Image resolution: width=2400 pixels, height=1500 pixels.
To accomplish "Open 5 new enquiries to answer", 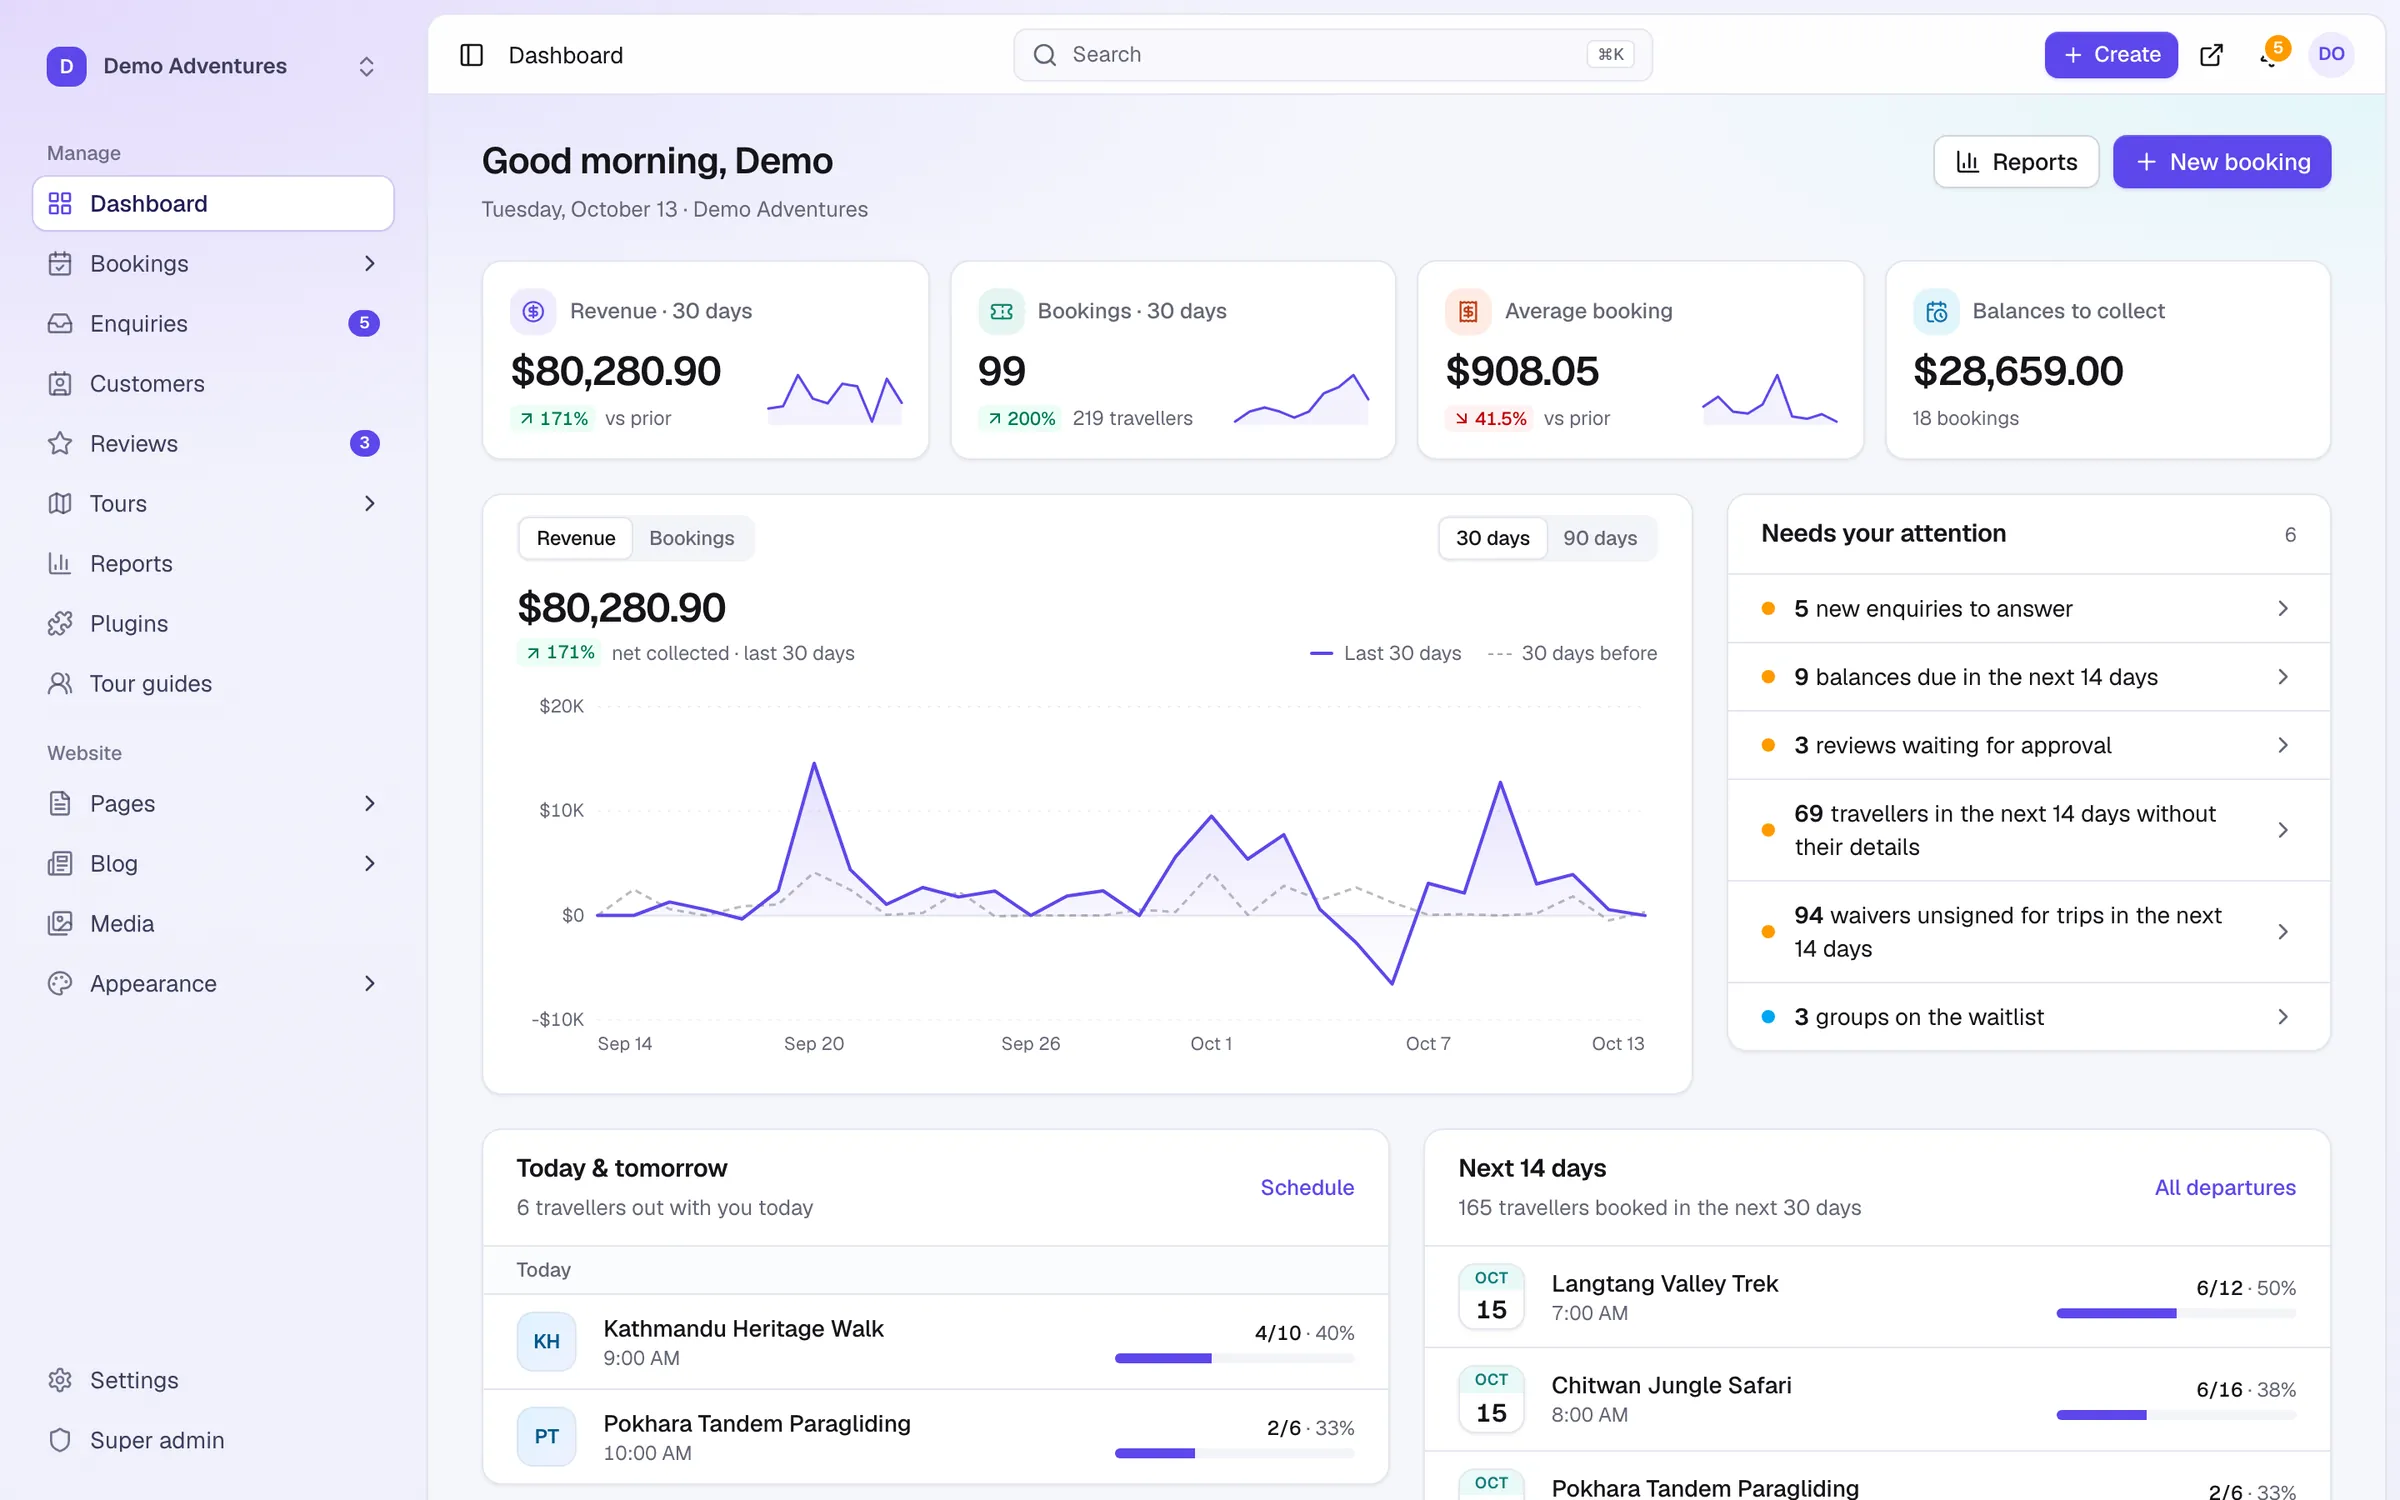I will coord(2028,608).
